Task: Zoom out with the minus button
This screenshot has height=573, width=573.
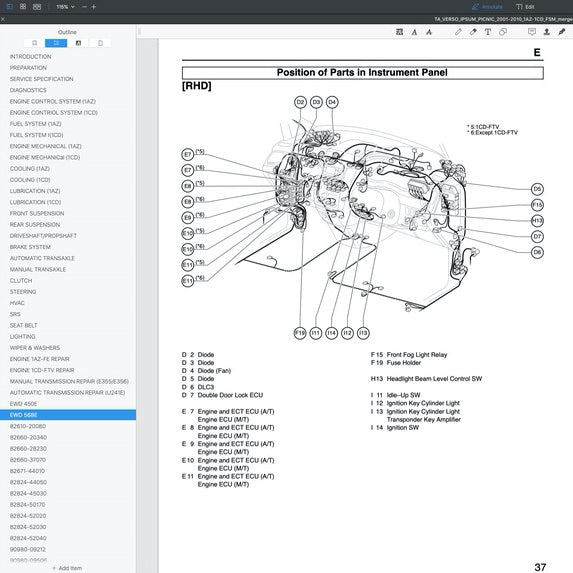Action: (x=84, y=7)
